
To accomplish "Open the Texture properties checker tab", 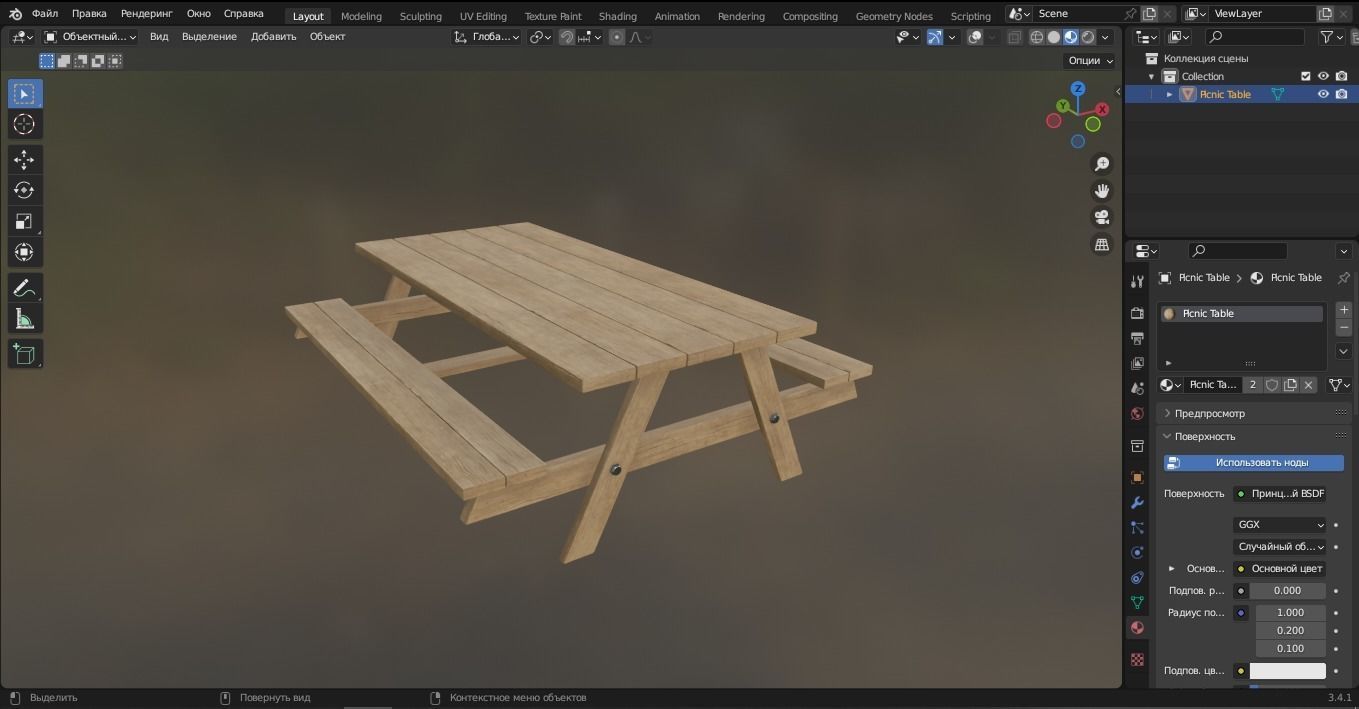I will [1137, 660].
